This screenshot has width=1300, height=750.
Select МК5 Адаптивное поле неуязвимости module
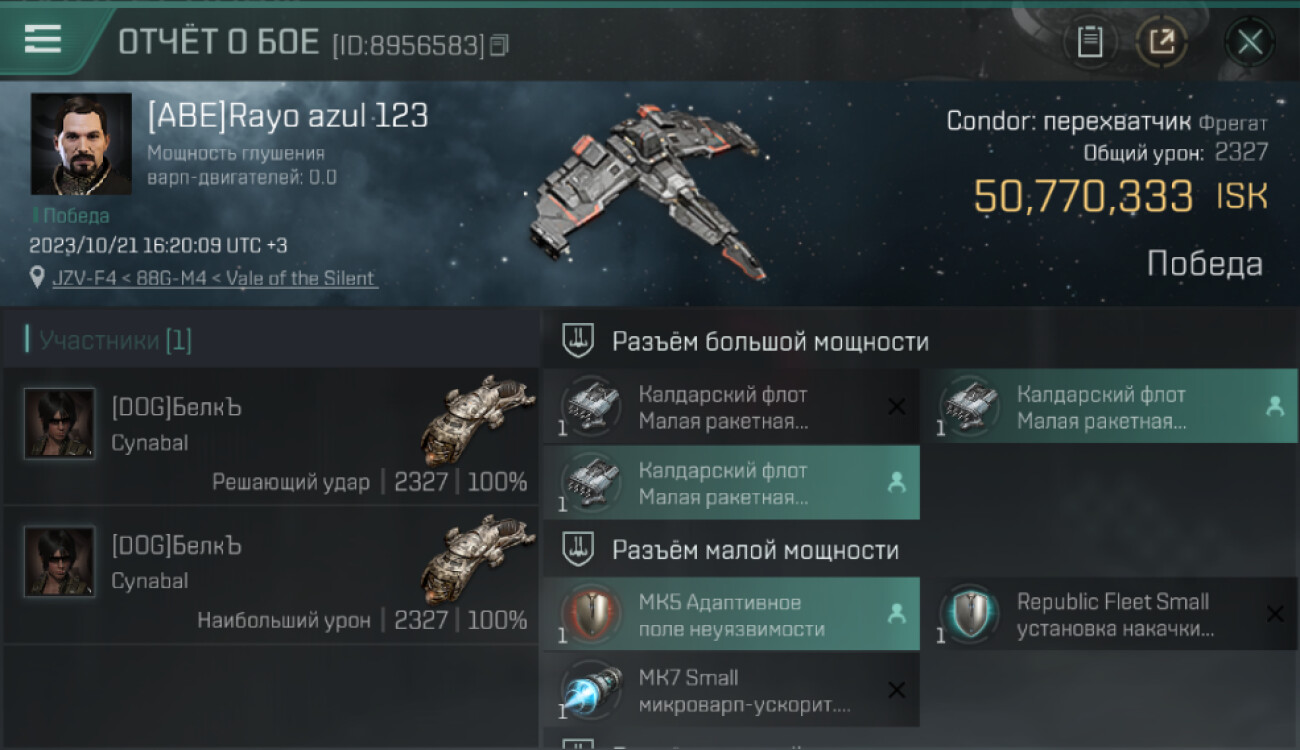coord(731,615)
